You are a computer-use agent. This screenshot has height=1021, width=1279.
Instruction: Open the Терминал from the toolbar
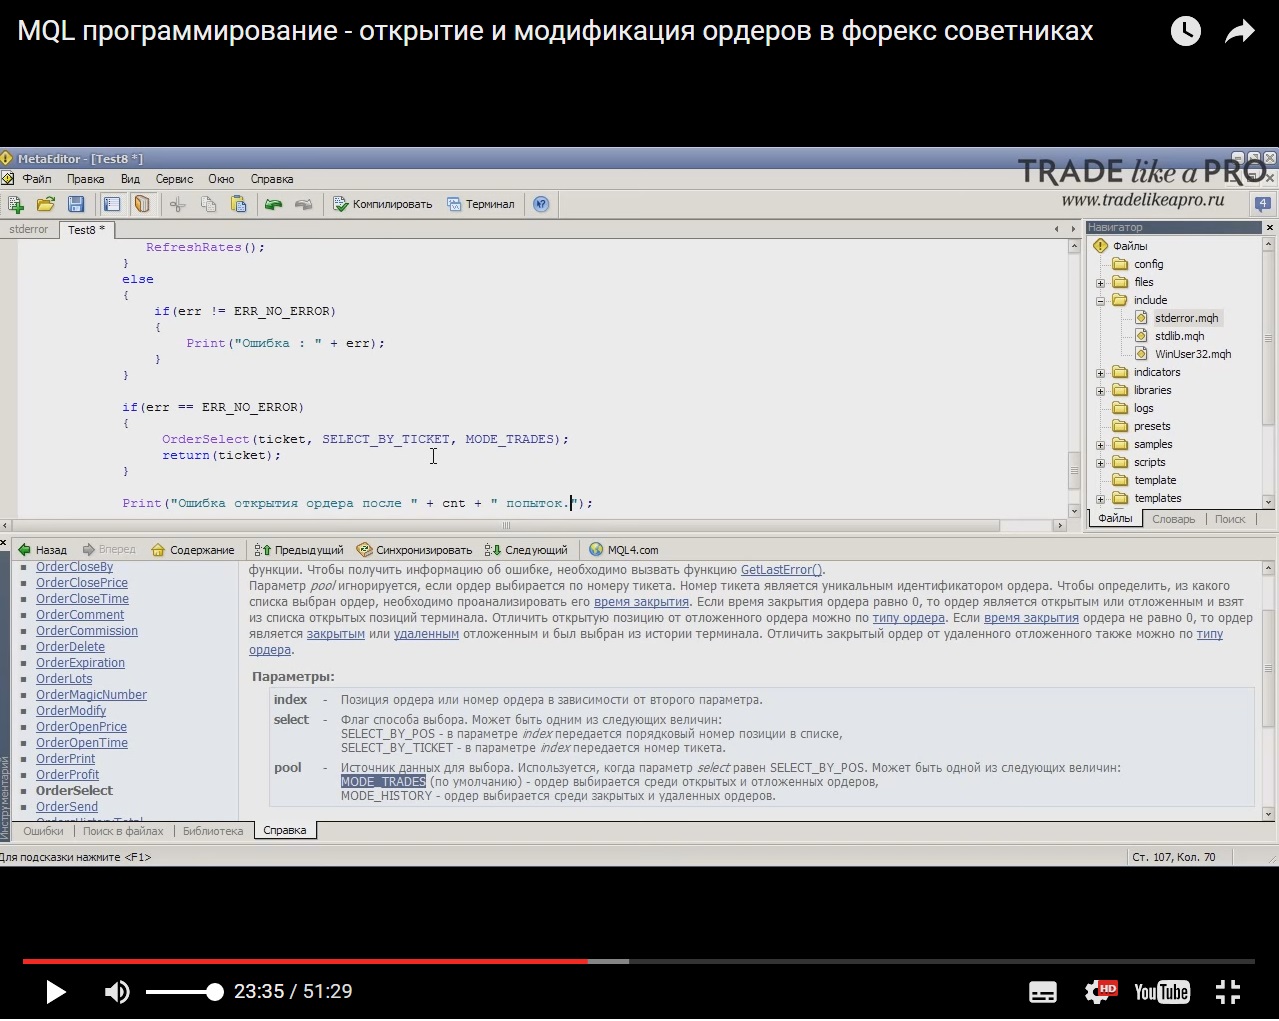click(481, 204)
